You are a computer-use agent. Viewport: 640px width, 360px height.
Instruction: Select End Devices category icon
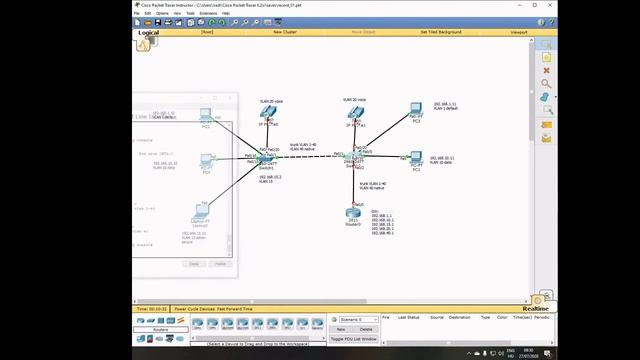pyautogui.click(x=141, y=338)
